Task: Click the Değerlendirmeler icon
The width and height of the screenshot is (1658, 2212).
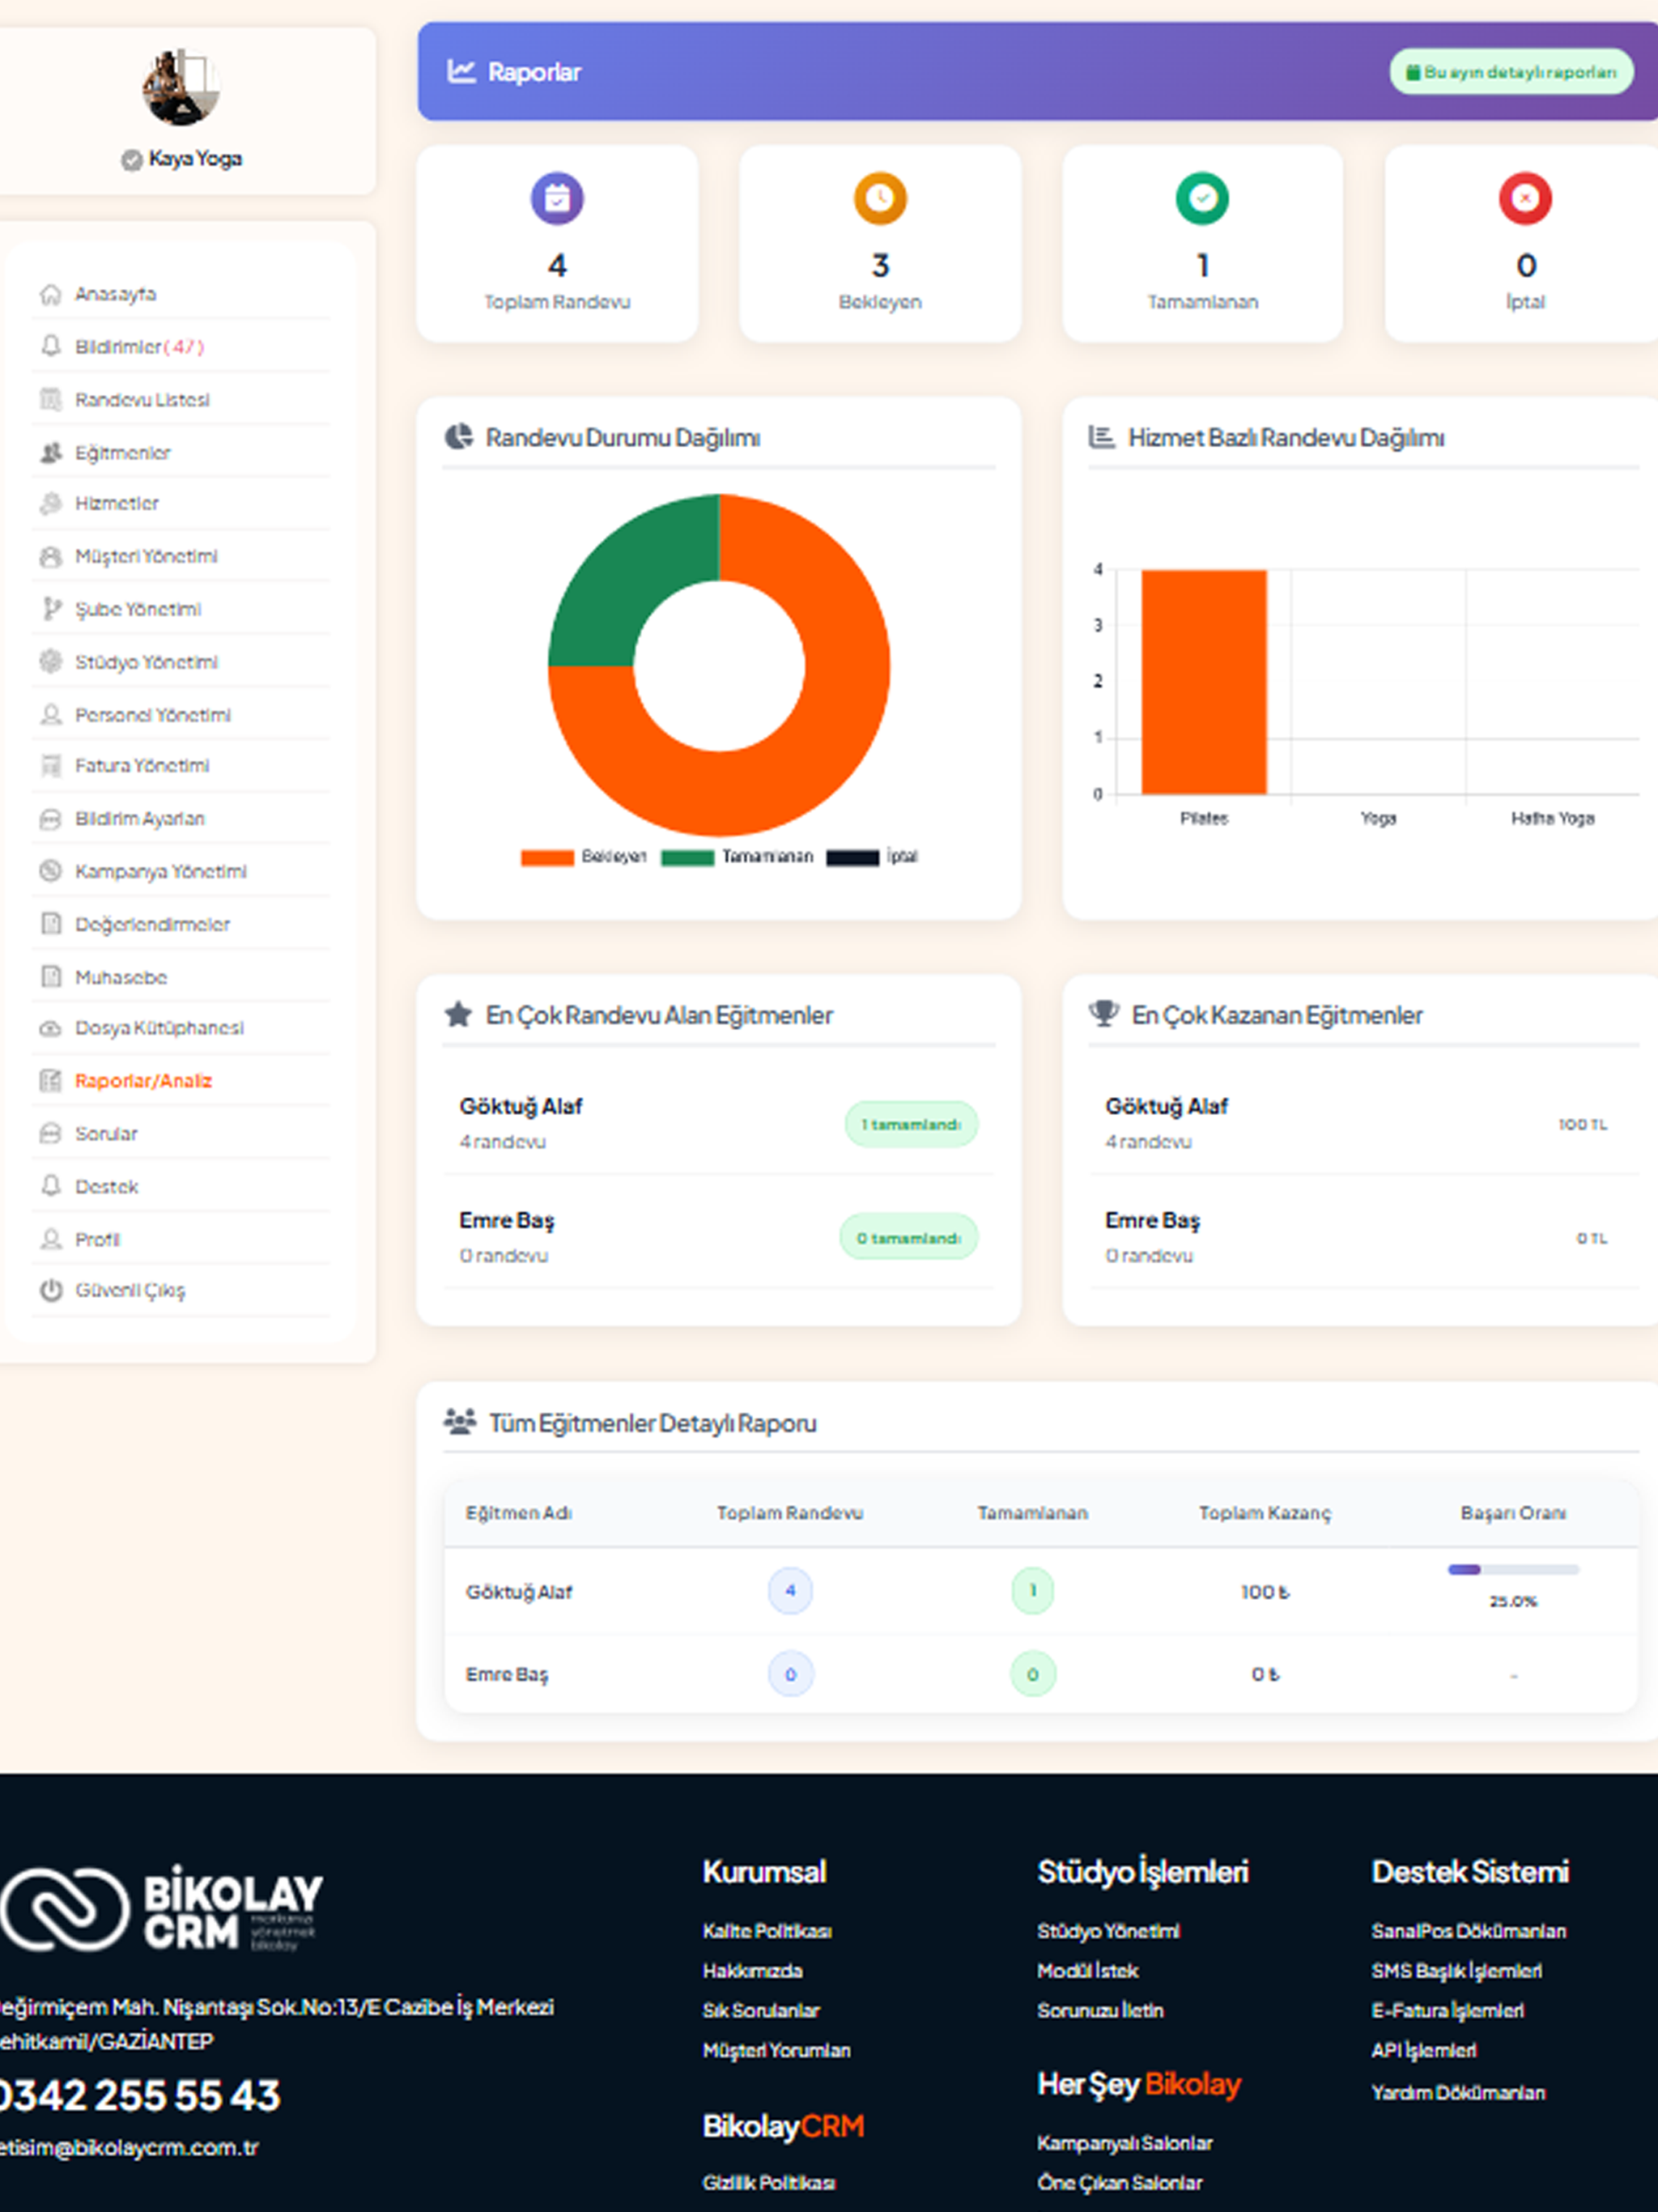Action: pyautogui.click(x=50, y=924)
